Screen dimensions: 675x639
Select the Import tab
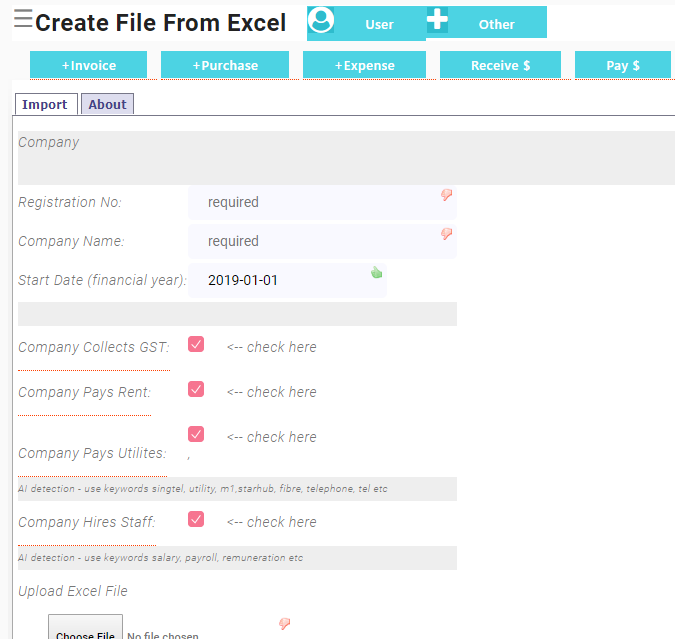click(x=45, y=104)
